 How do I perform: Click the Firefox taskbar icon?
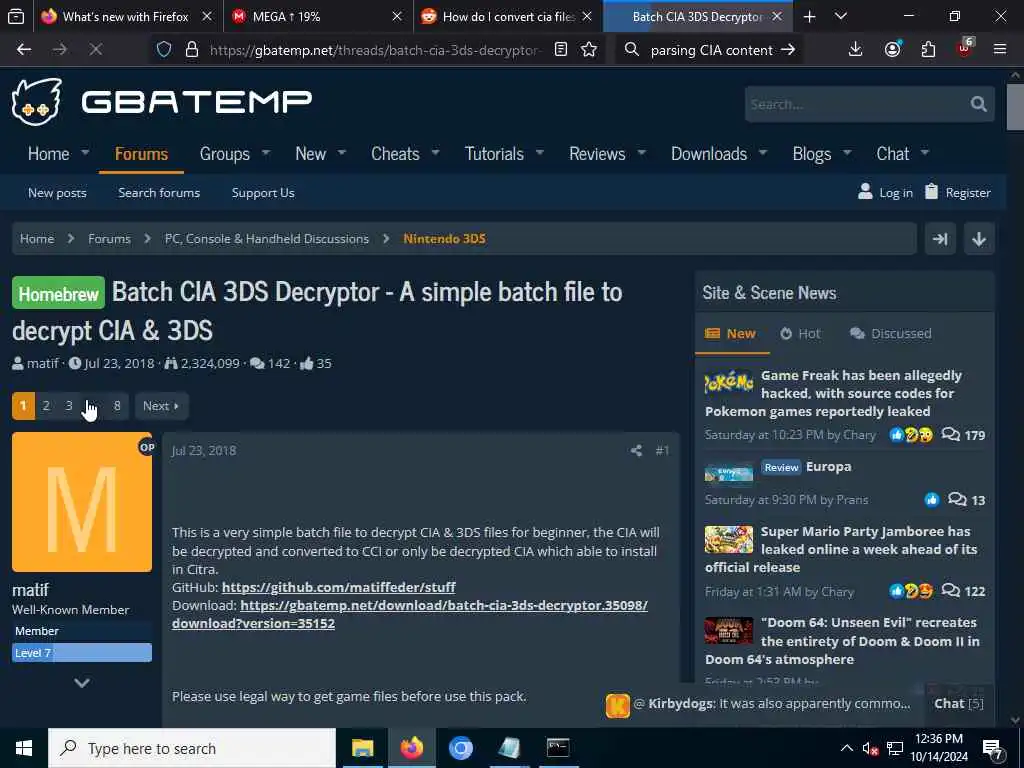tap(411, 748)
